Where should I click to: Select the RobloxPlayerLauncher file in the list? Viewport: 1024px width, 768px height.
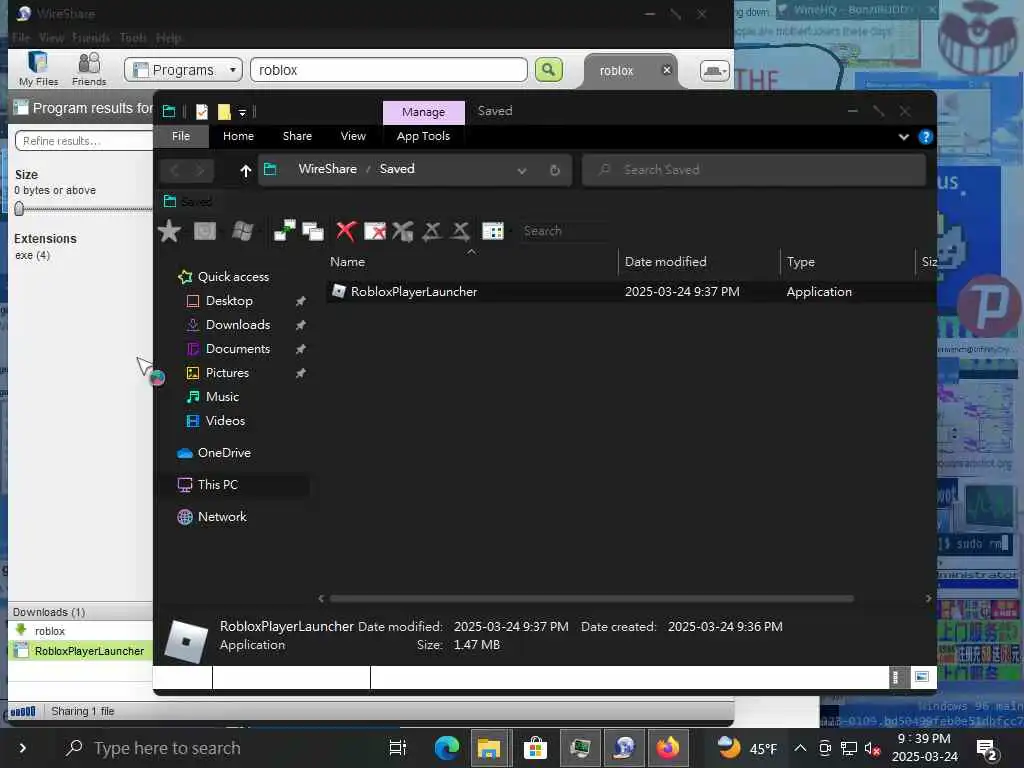coord(630,292)
